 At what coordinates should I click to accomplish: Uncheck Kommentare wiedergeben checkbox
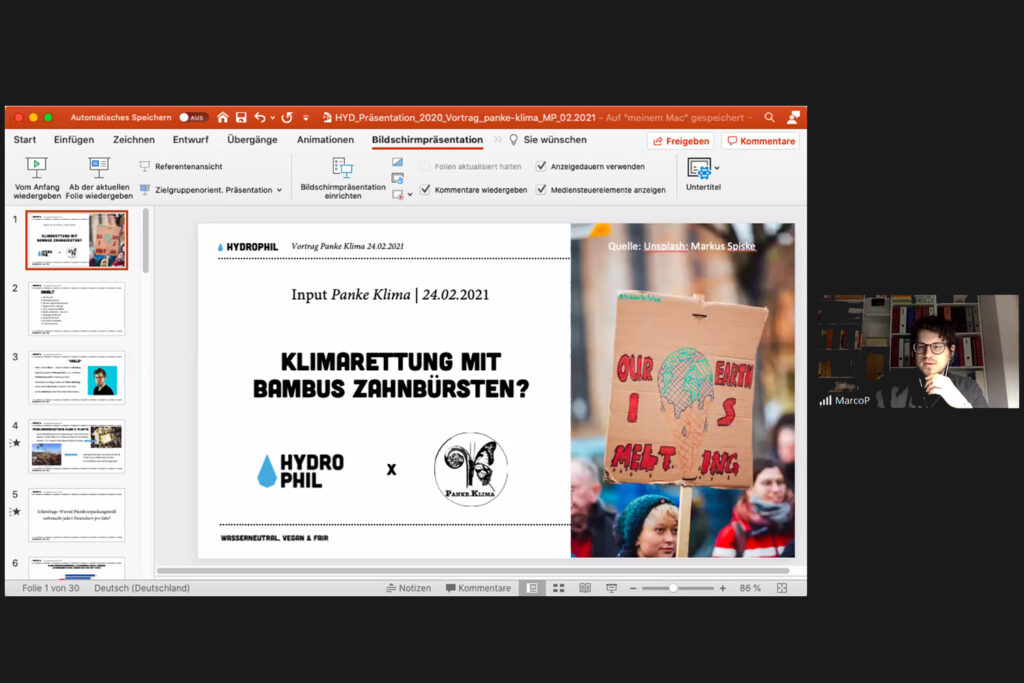(x=425, y=189)
